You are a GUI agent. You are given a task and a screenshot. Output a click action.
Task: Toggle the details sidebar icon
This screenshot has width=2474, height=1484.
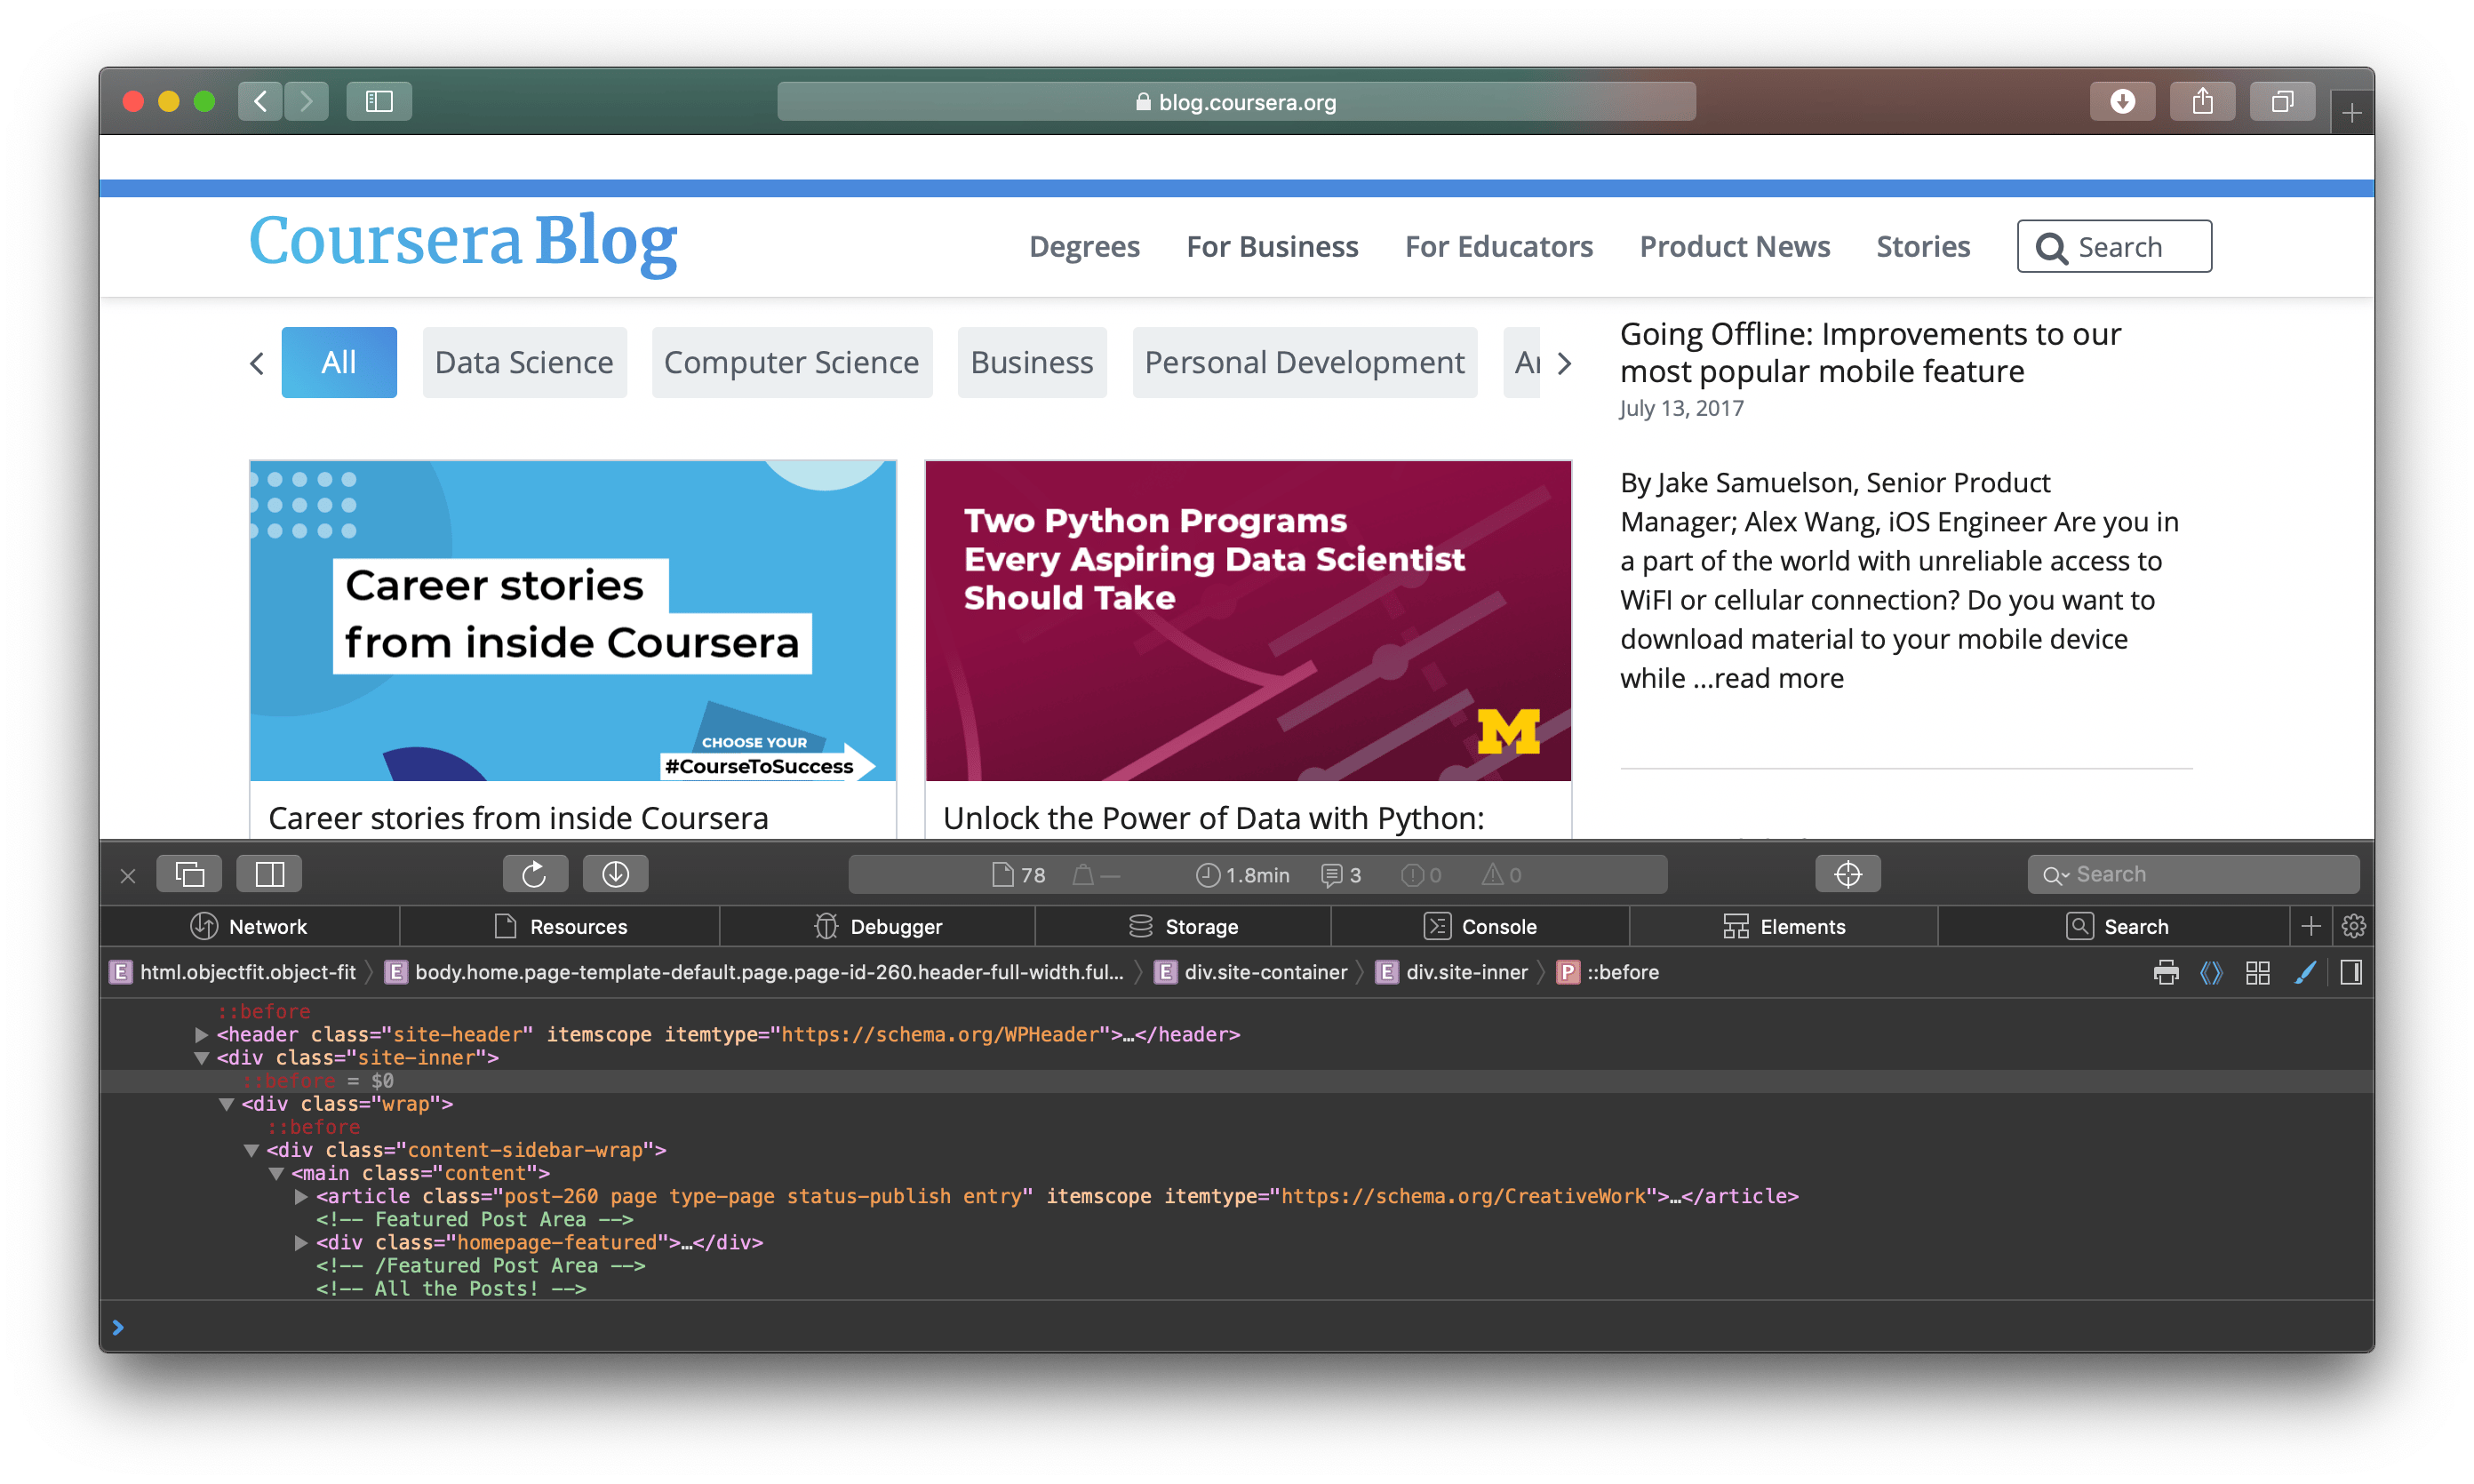pyautogui.click(x=2350, y=972)
